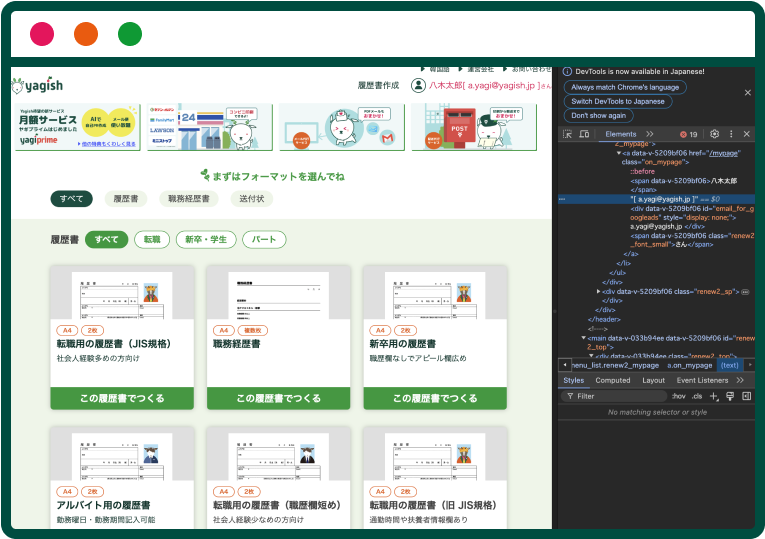The width and height of the screenshot is (765, 539).
Task: Click the /mypage href link in the DOM
Action: pos(723,153)
